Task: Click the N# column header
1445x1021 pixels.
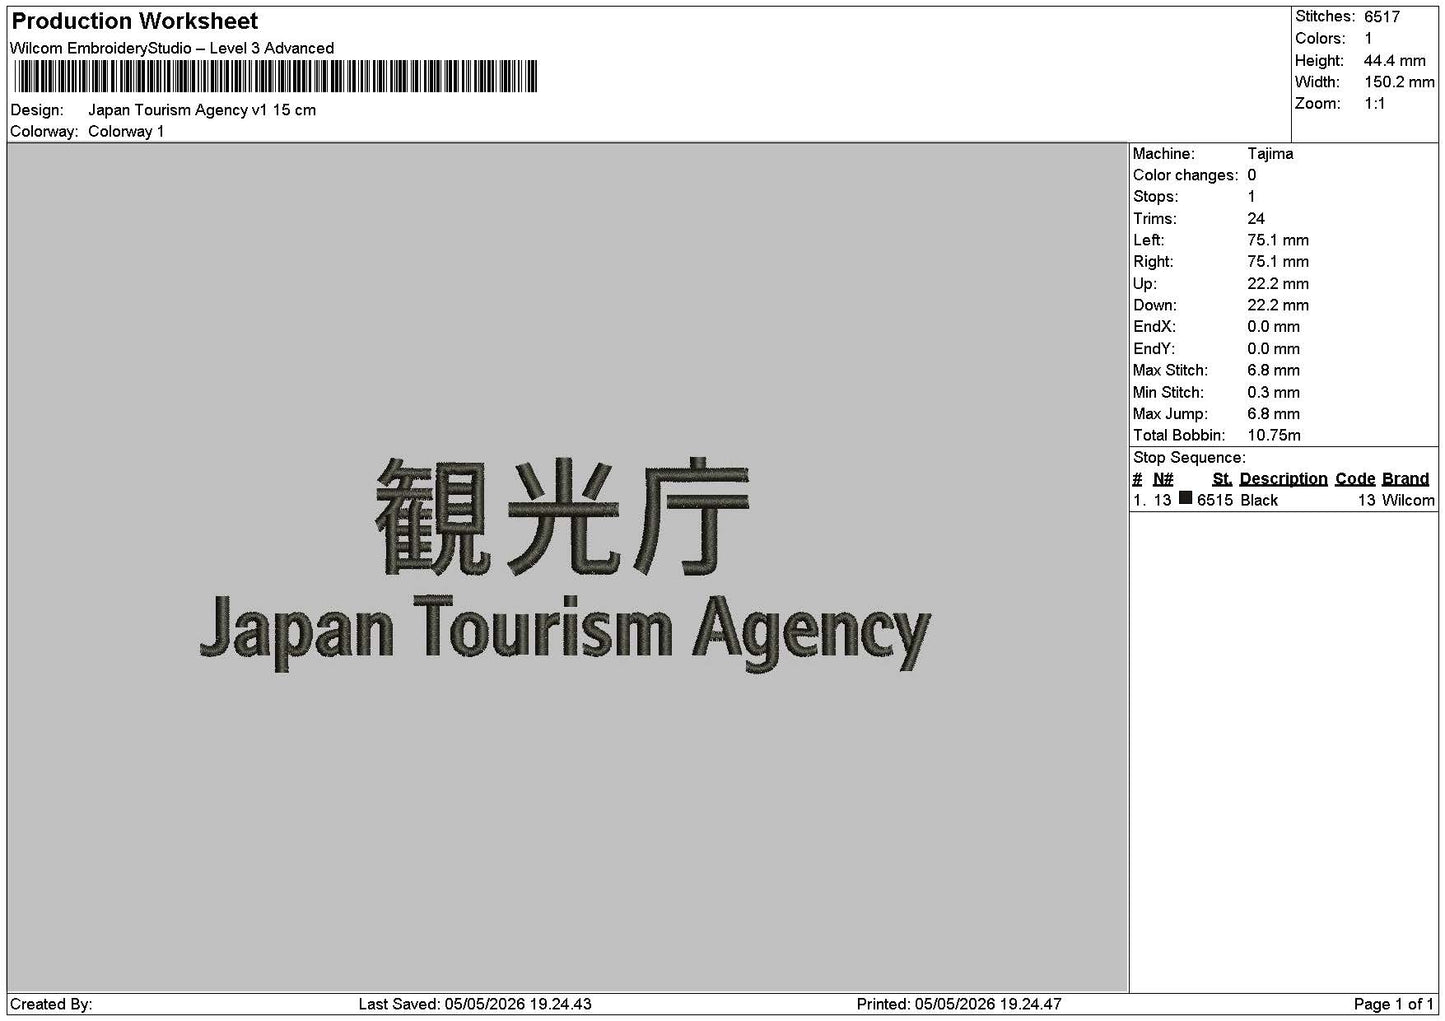Action: point(1163,479)
